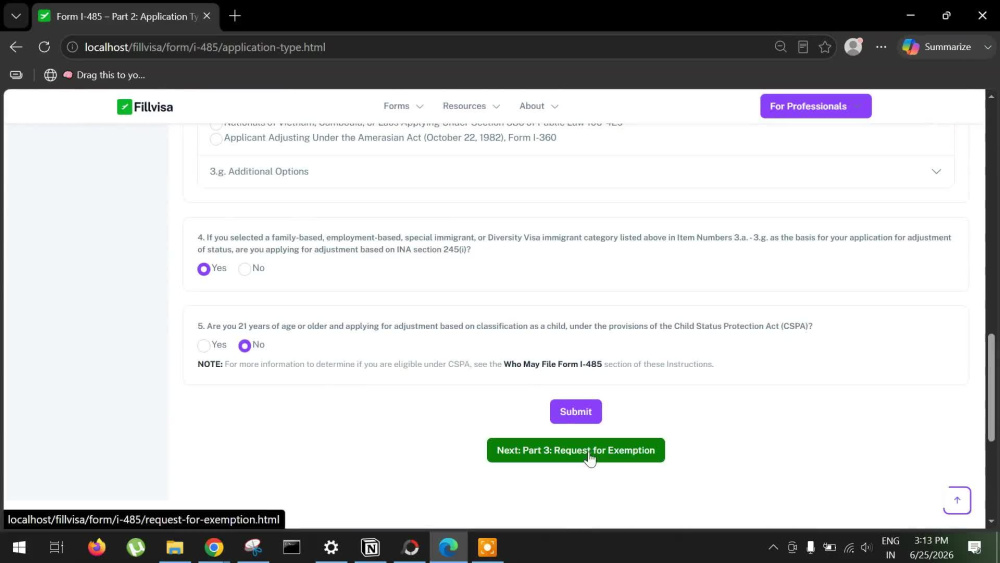The width and height of the screenshot is (1000, 563).
Task: Open the terminal app on the taskbar
Action: coord(291,547)
